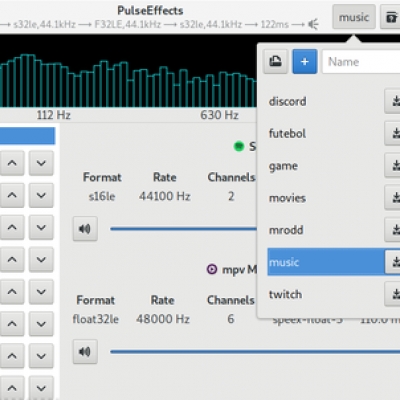This screenshot has width=400, height=400.
Task: Save settings to discord preset icon
Action: tap(393, 101)
